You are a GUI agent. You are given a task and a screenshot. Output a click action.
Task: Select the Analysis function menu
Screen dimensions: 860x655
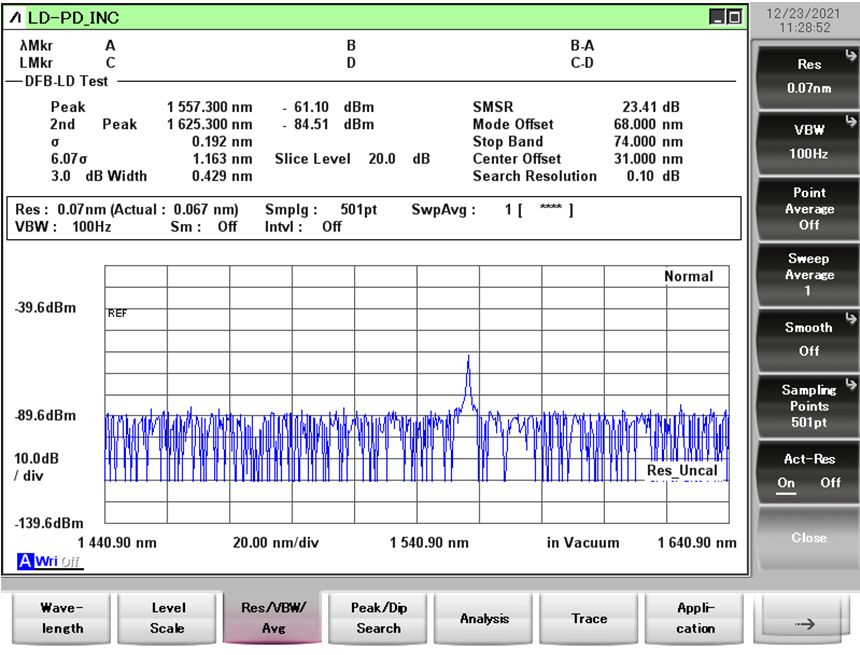coord(484,618)
